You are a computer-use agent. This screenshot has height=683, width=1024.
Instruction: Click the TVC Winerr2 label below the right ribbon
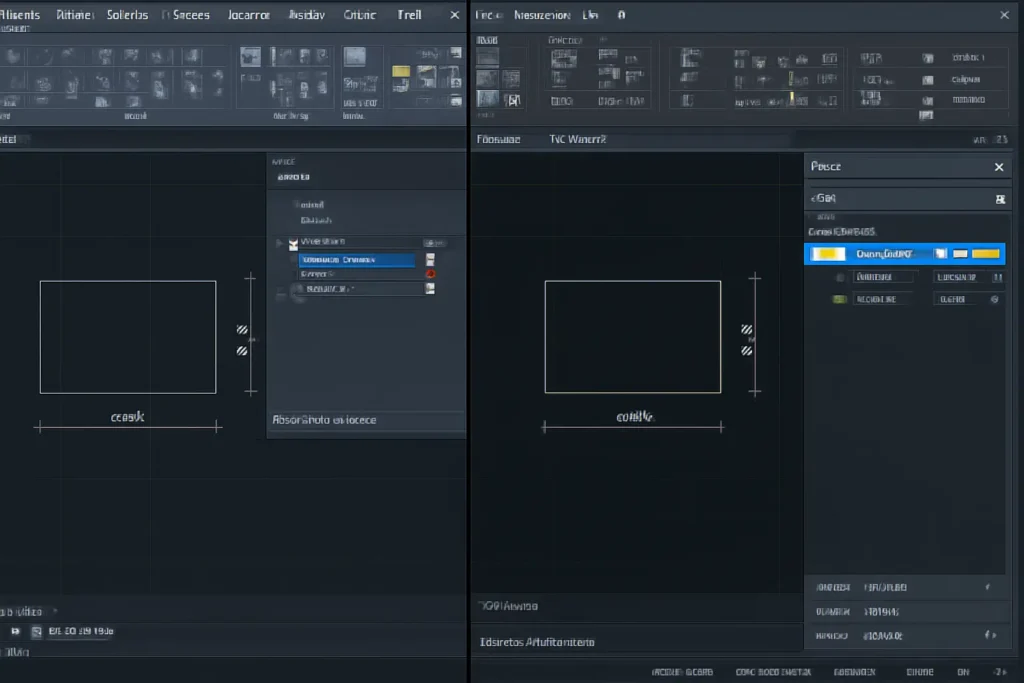point(578,140)
